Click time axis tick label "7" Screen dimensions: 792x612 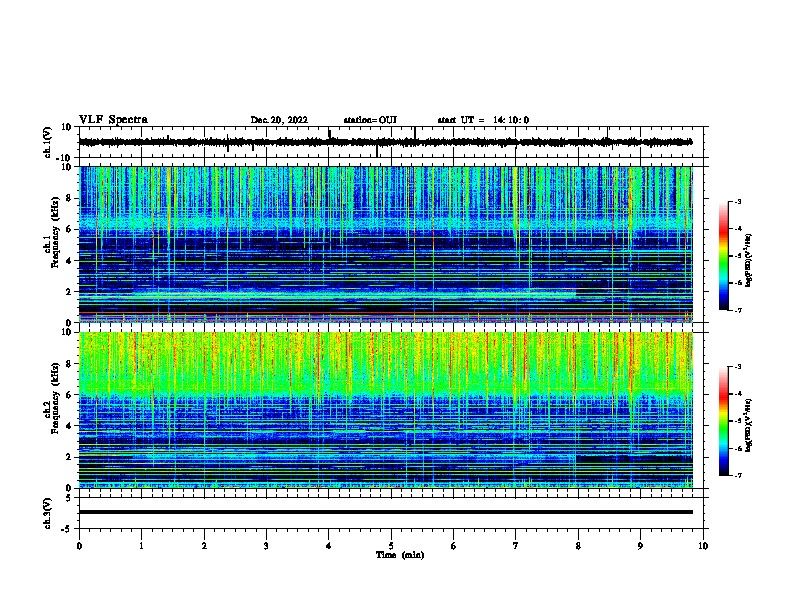click(516, 546)
